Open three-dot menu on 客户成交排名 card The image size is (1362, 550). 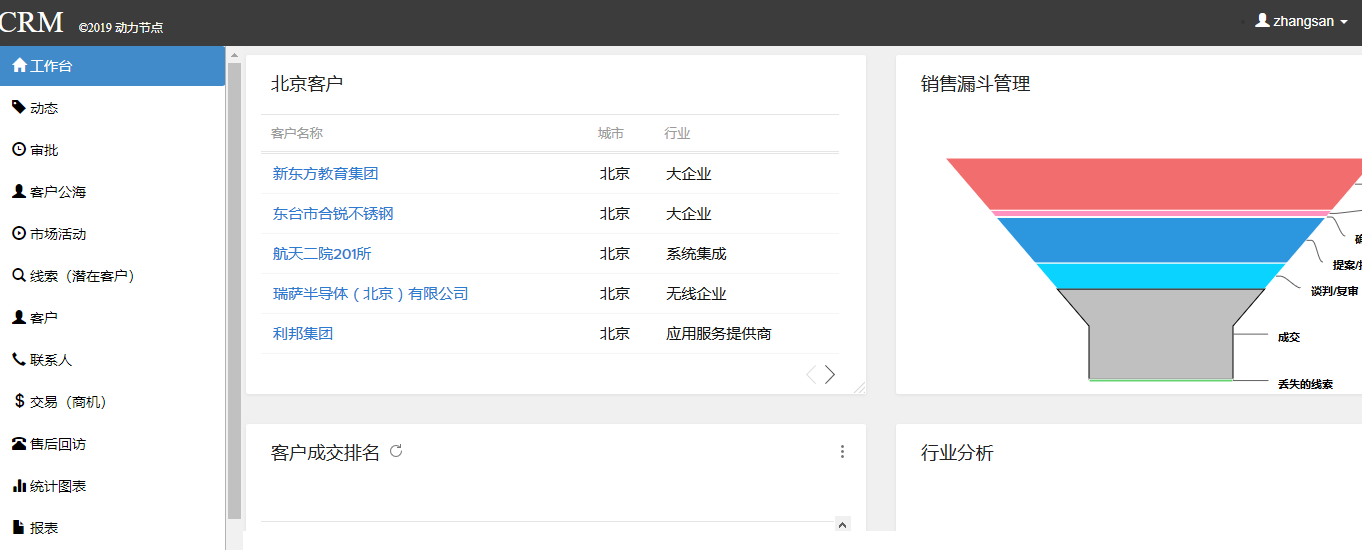[x=842, y=452]
